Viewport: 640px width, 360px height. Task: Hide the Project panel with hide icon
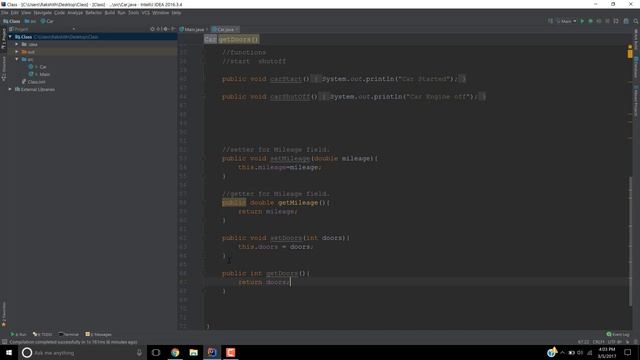[173, 29]
